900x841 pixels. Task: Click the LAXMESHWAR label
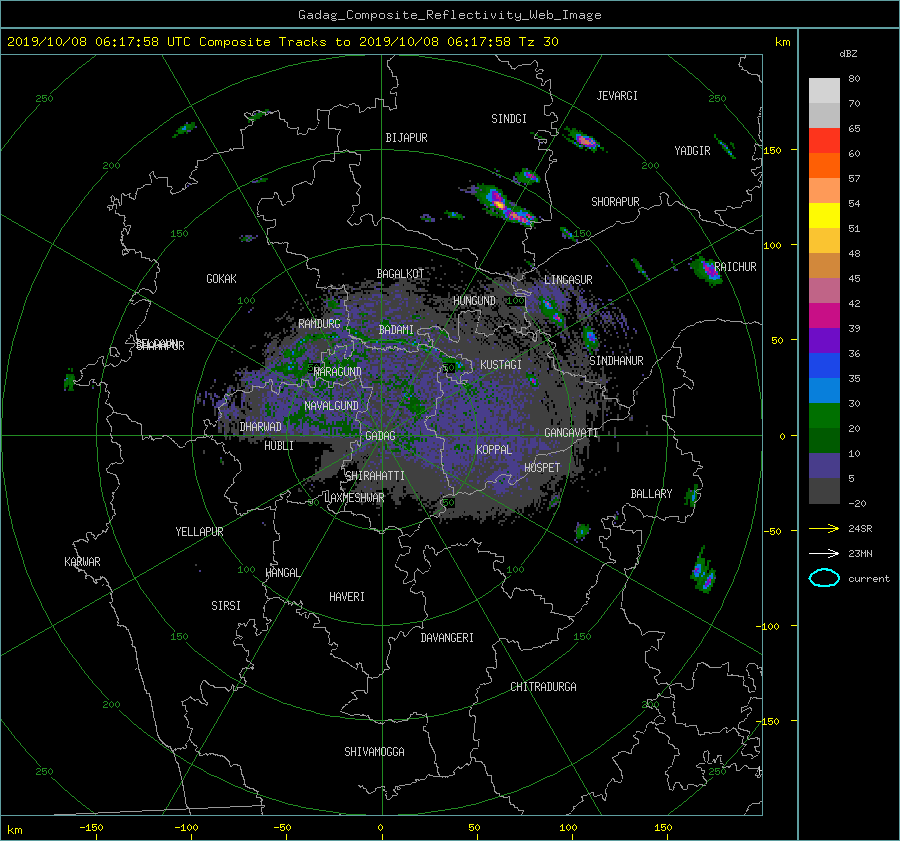click(354, 498)
